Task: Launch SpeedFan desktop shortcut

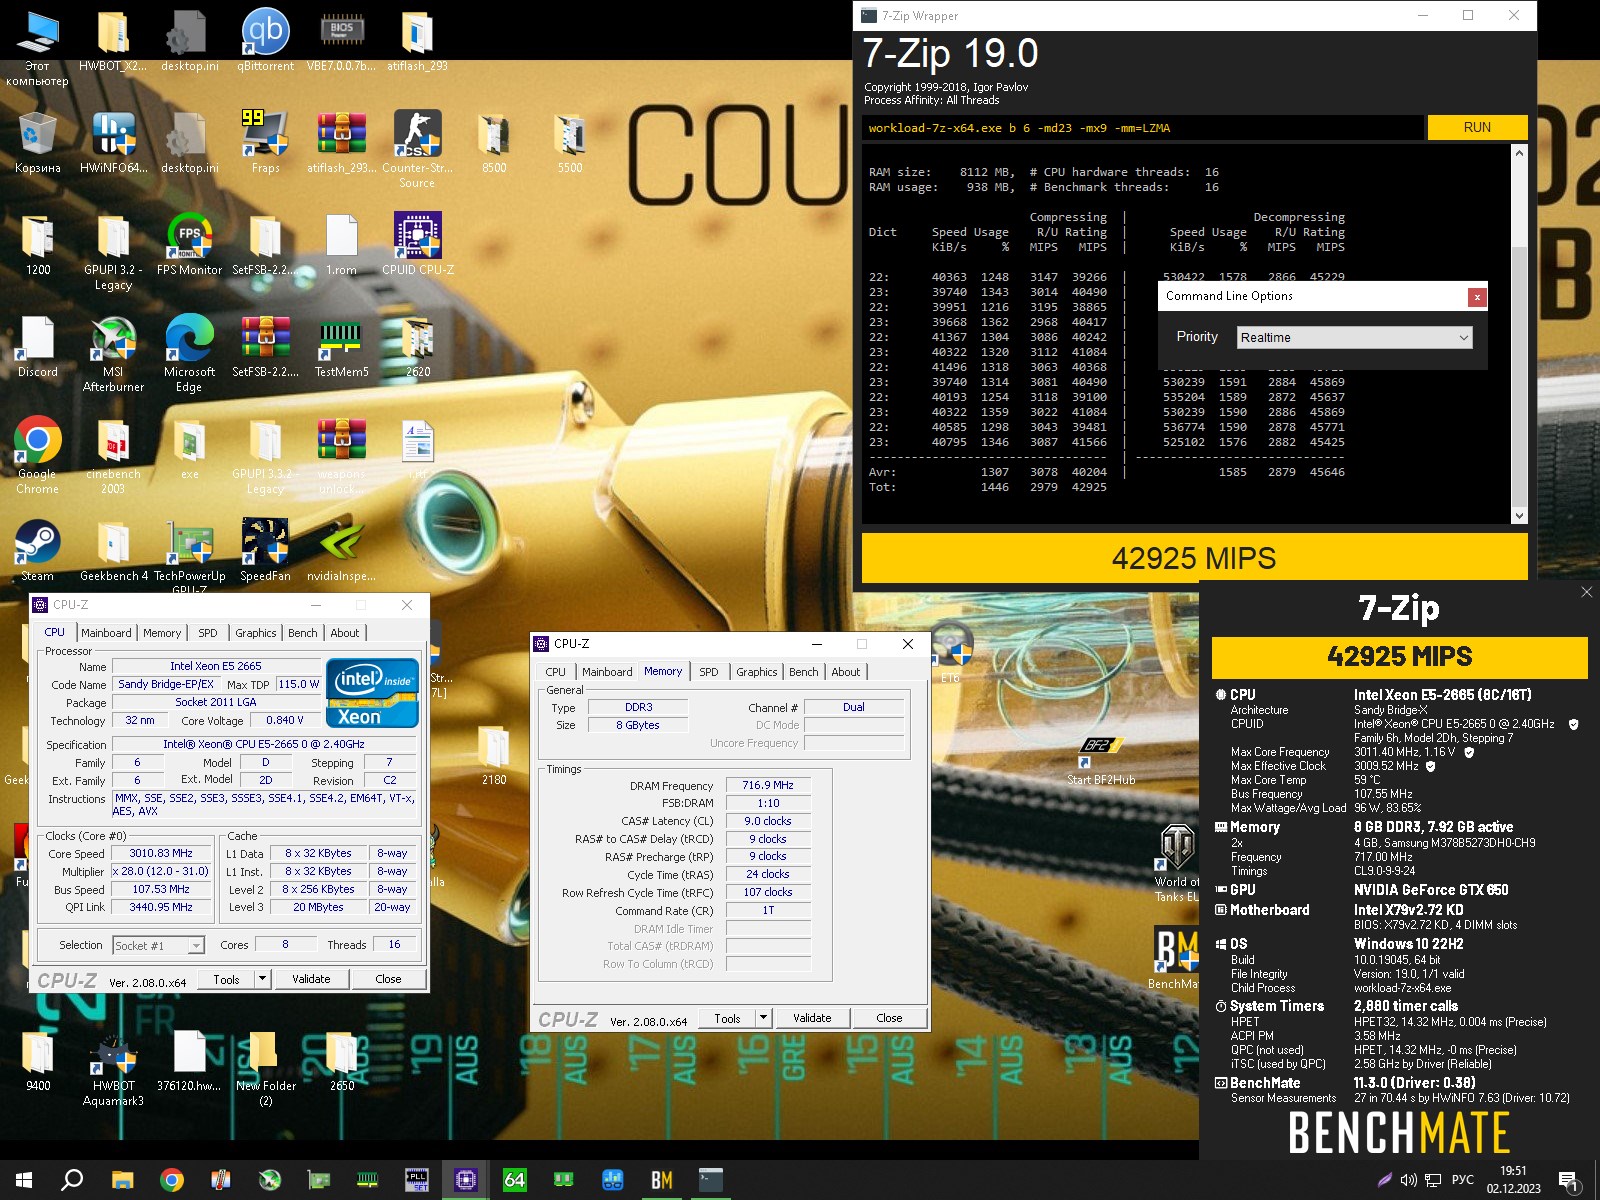Action: click(x=265, y=550)
